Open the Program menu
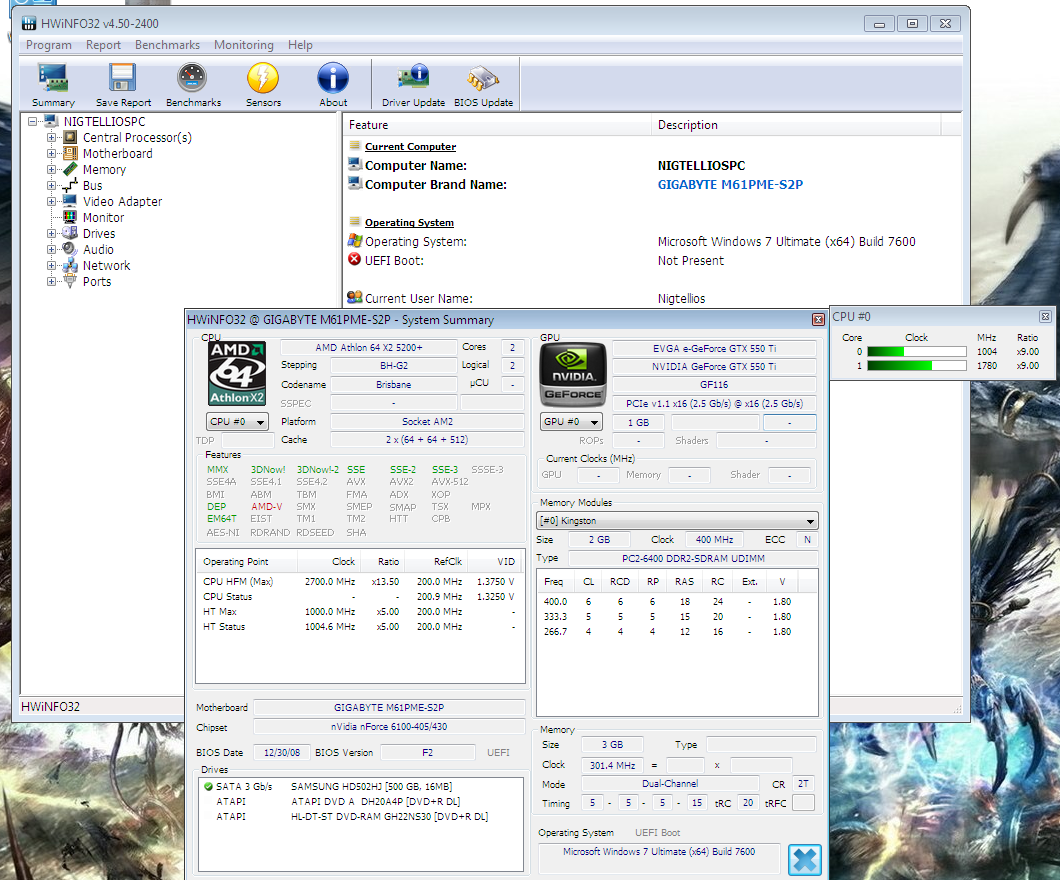 pyautogui.click(x=49, y=45)
